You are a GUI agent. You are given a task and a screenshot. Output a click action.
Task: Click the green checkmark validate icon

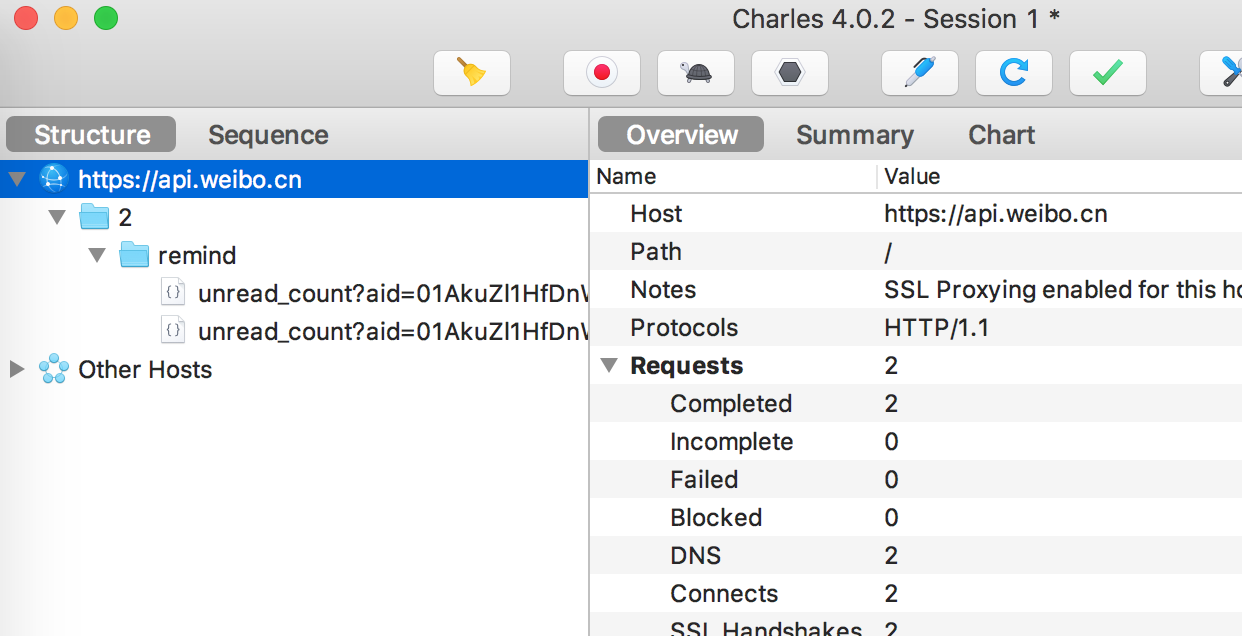(1108, 73)
